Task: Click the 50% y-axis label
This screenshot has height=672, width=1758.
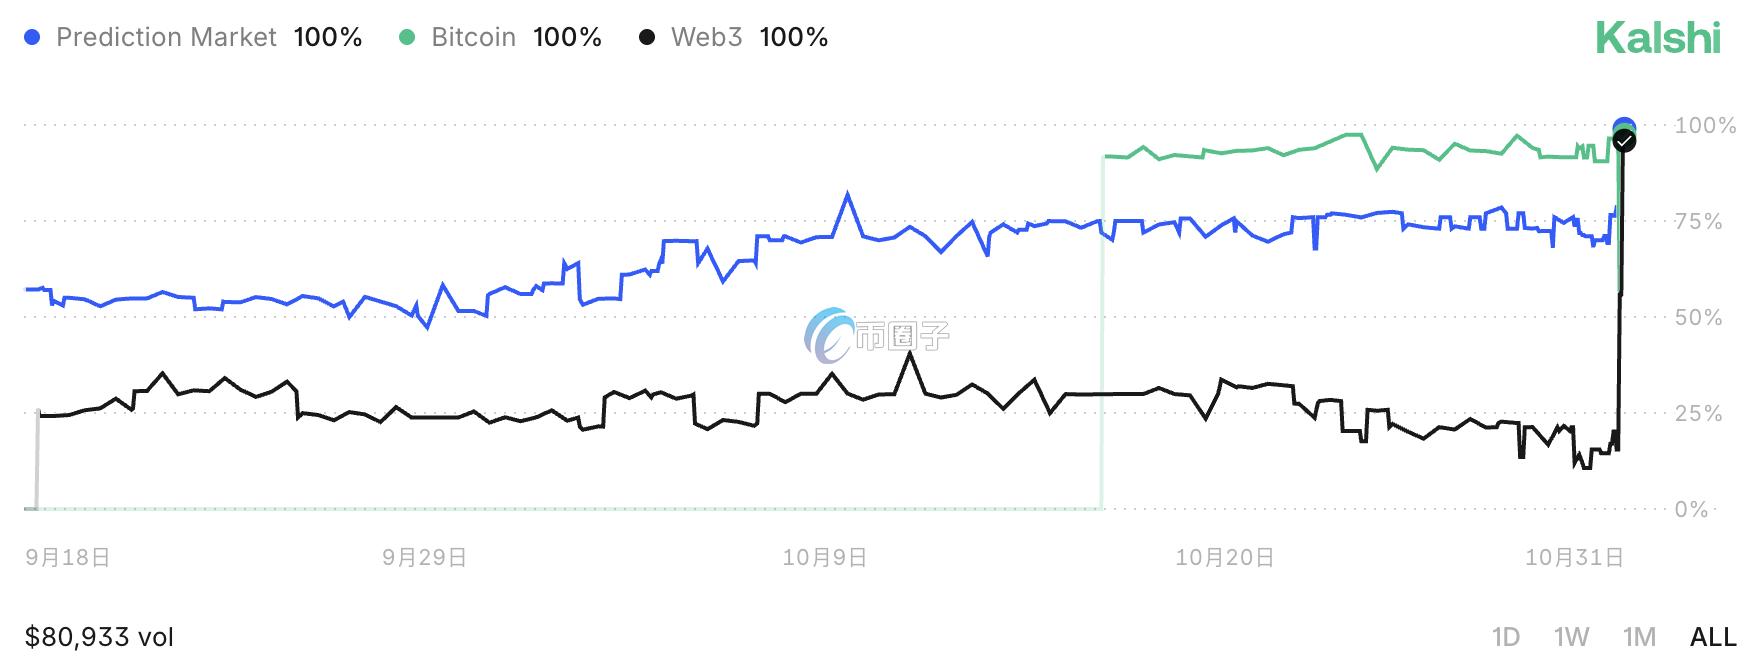Action: [1698, 318]
